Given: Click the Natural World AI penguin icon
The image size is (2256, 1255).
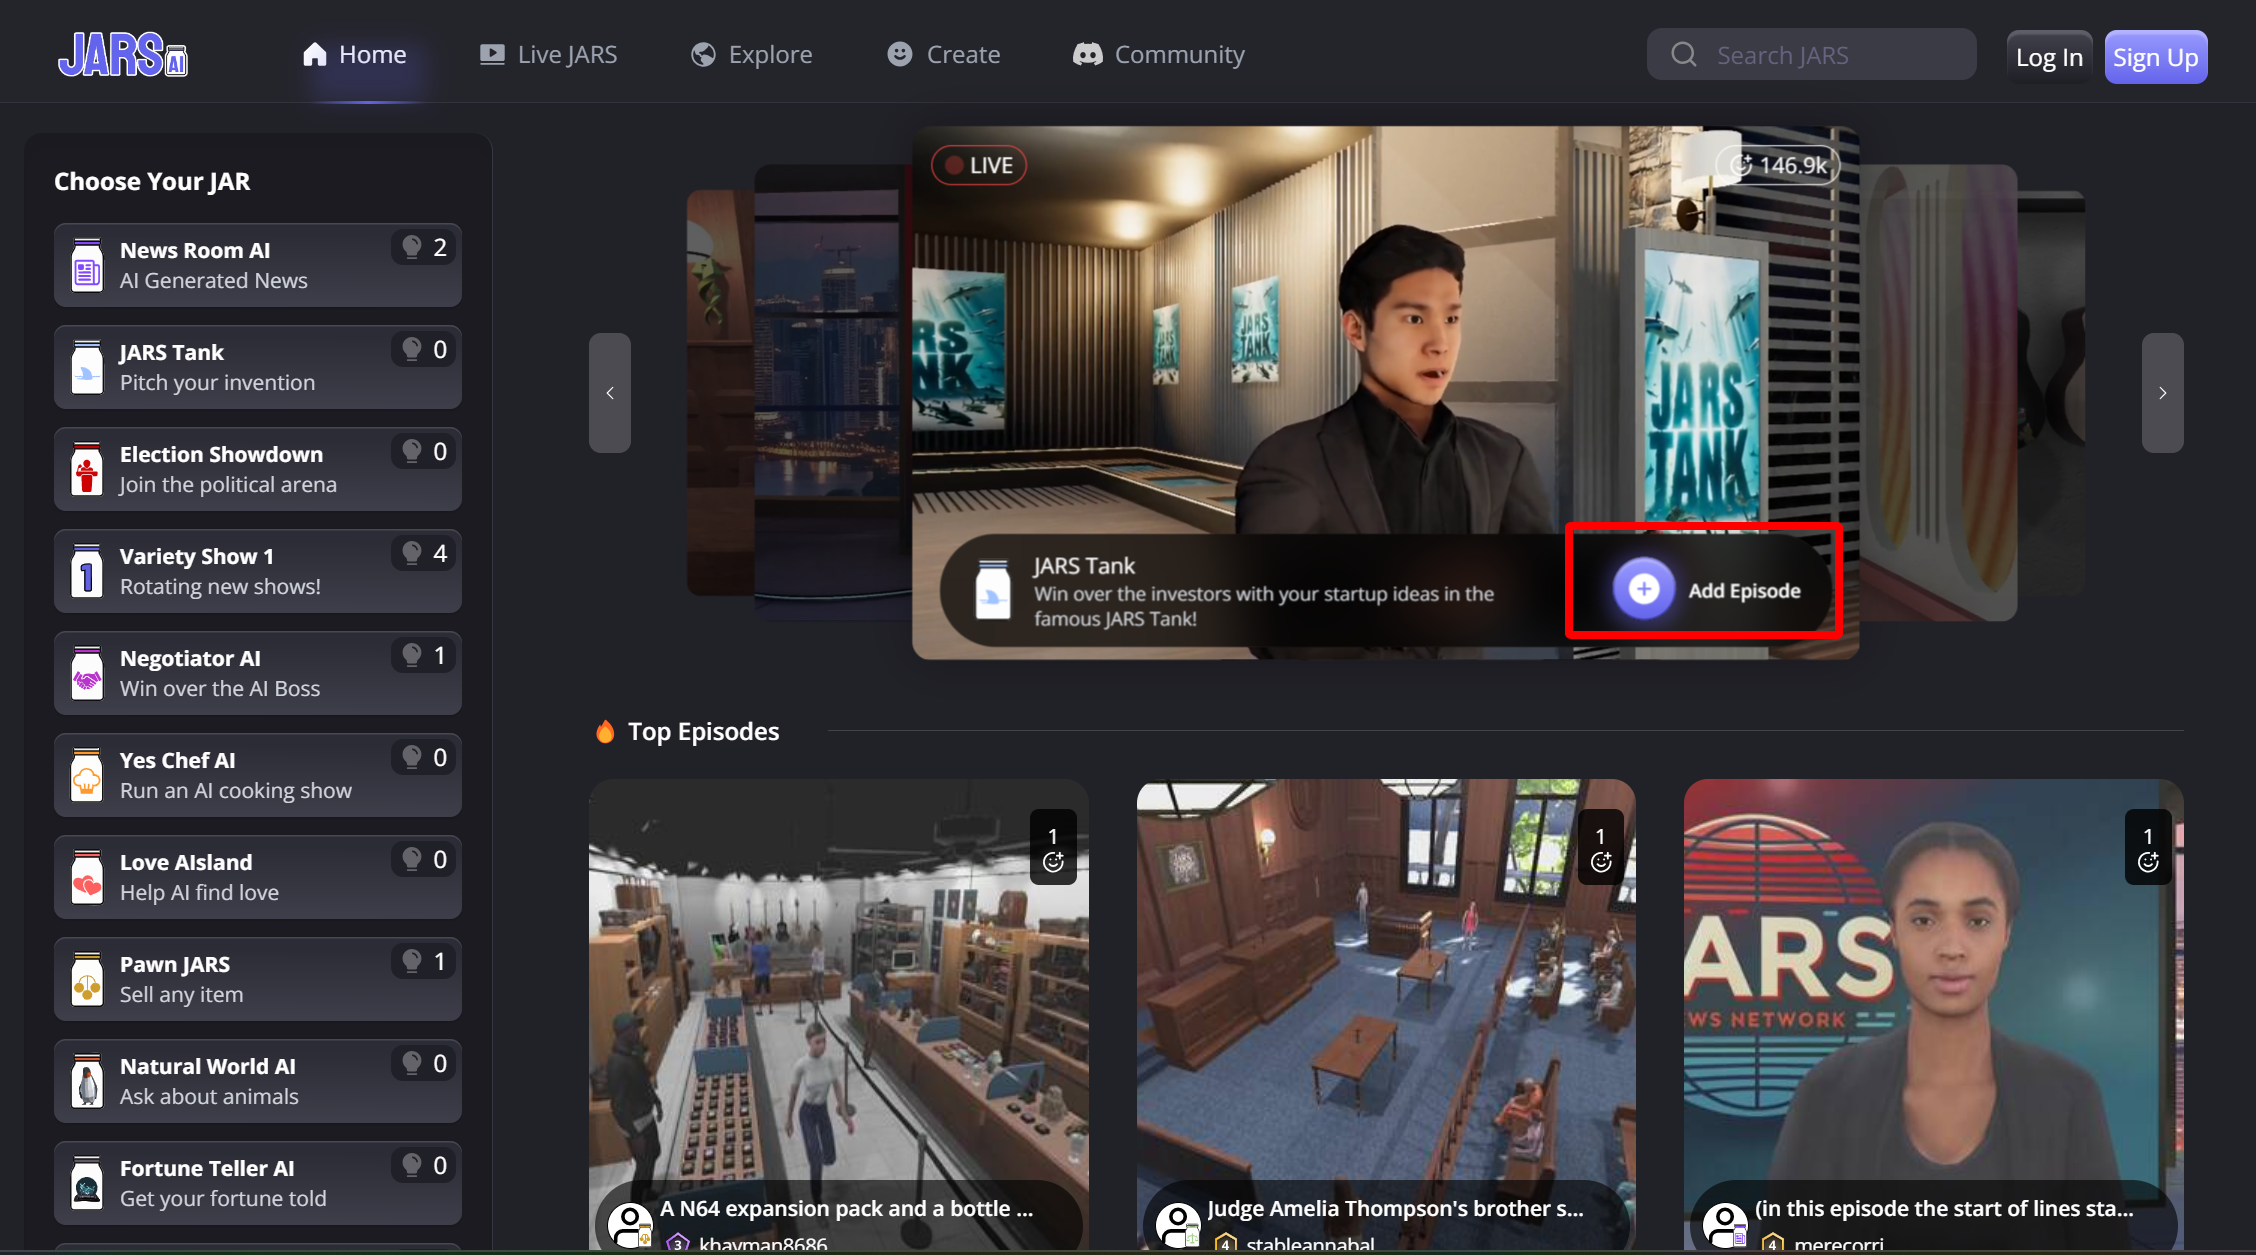Looking at the screenshot, I should tap(87, 1081).
